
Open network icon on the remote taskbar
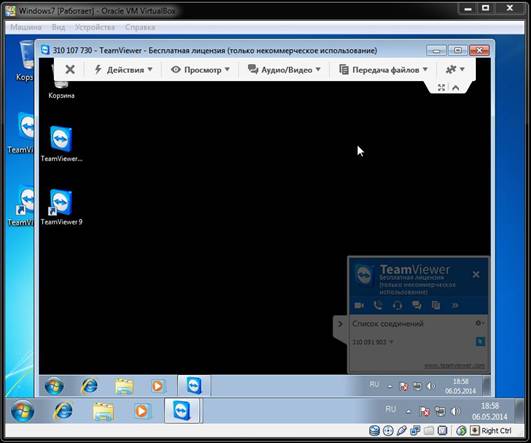coord(417,386)
